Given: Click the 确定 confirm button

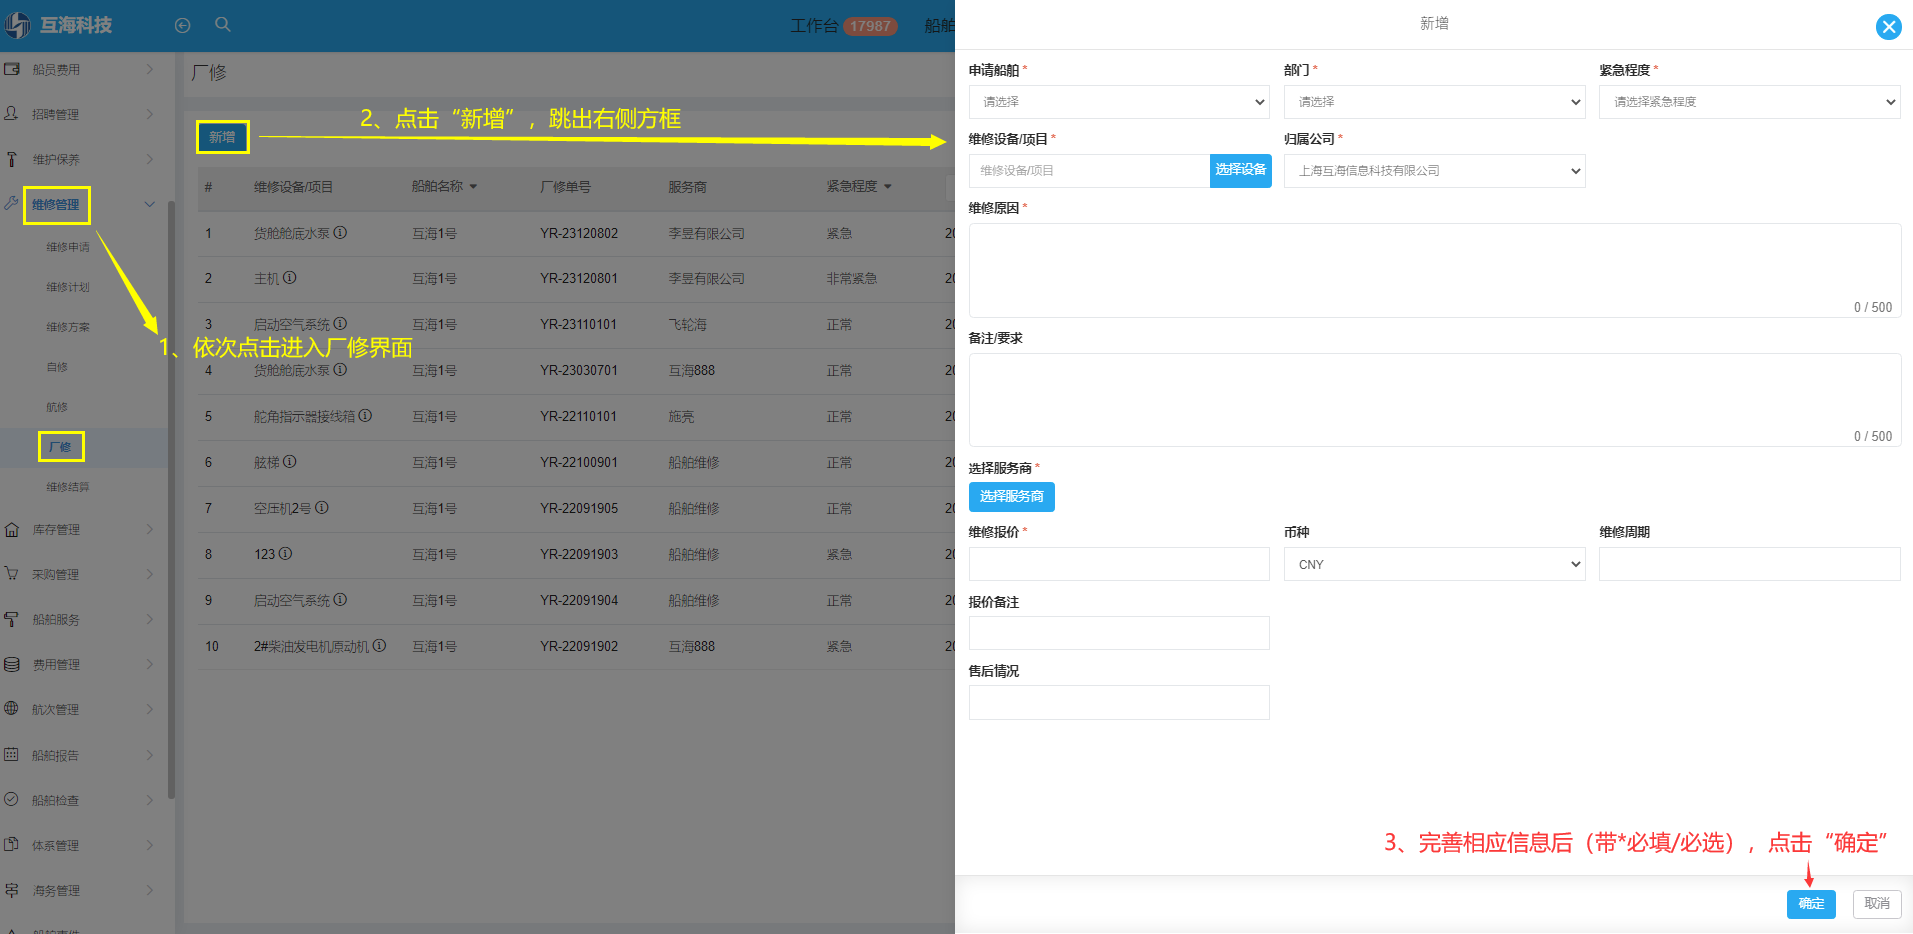Looking at the screenshot, I should click(1811, 903).
